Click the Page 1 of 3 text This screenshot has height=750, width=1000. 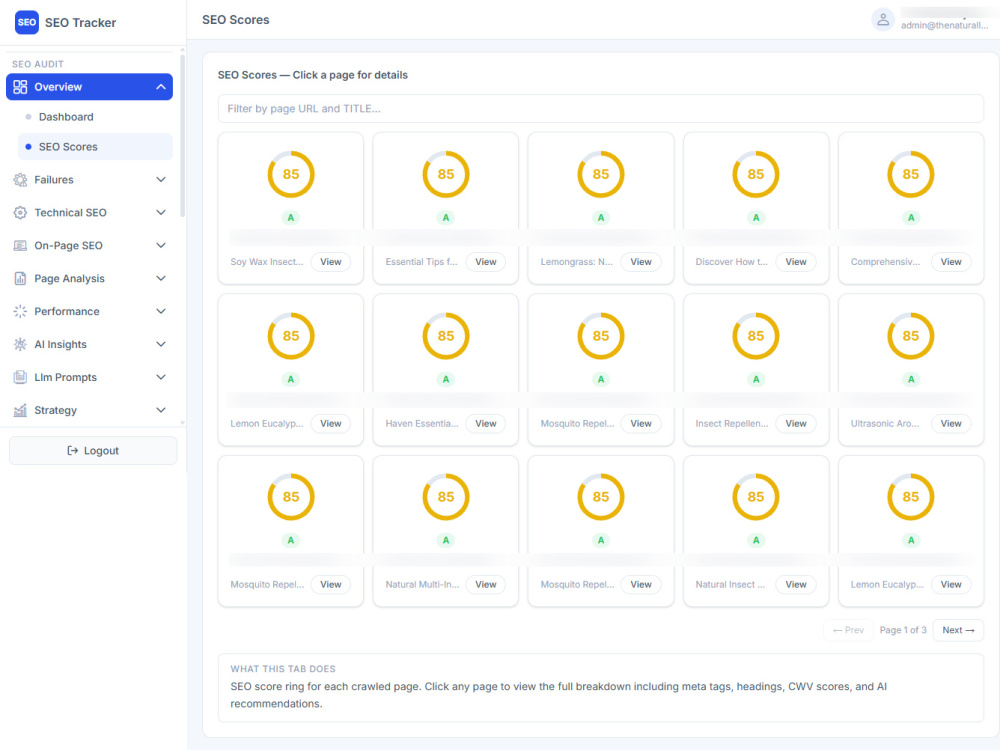point(903,630)
